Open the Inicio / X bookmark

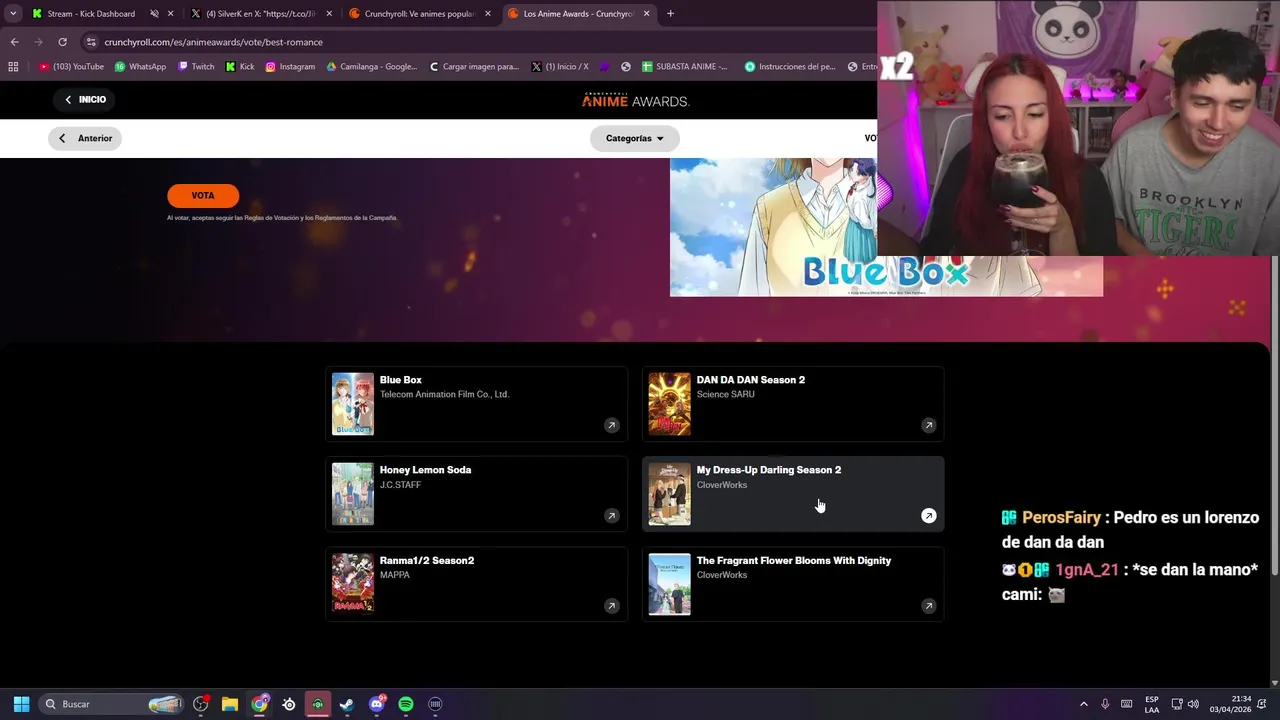[x=560, y=67]
